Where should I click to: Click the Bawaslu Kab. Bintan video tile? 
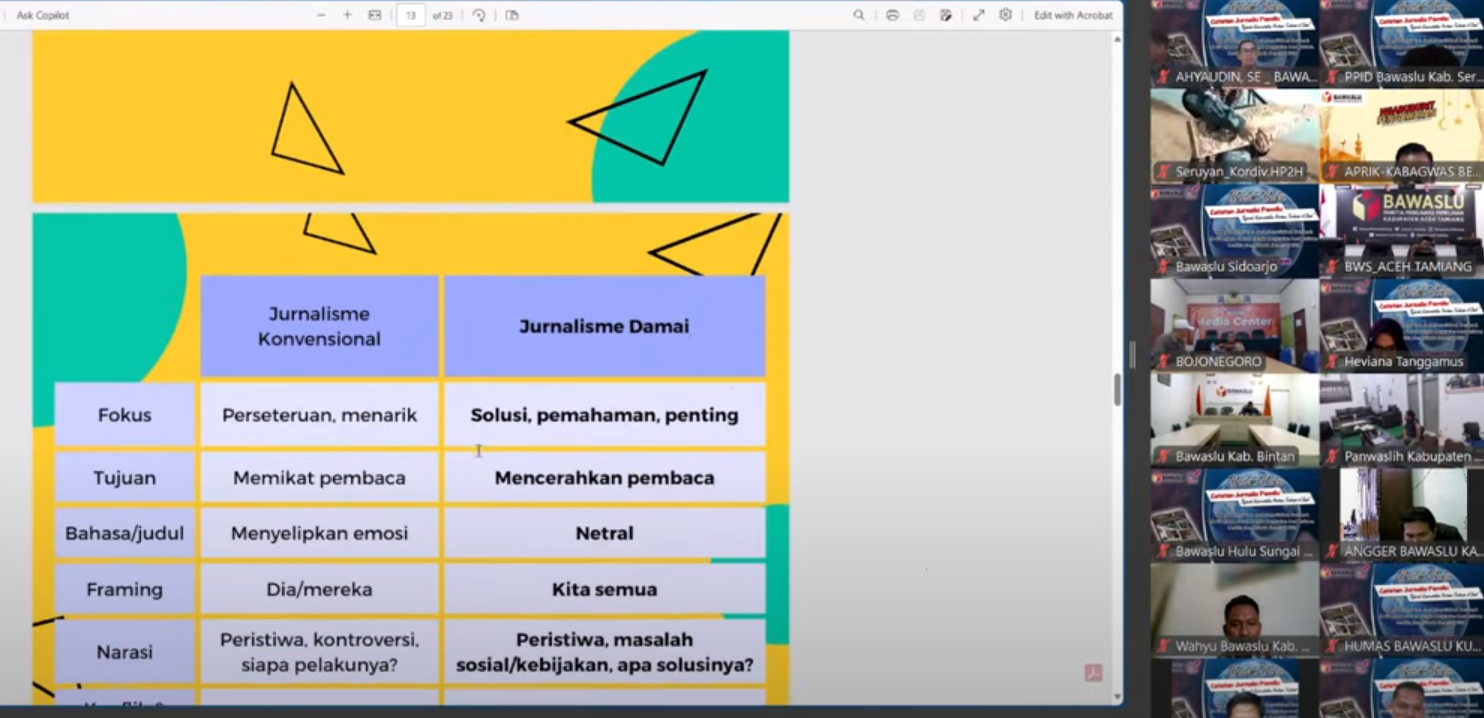(x=1234, y=420)
